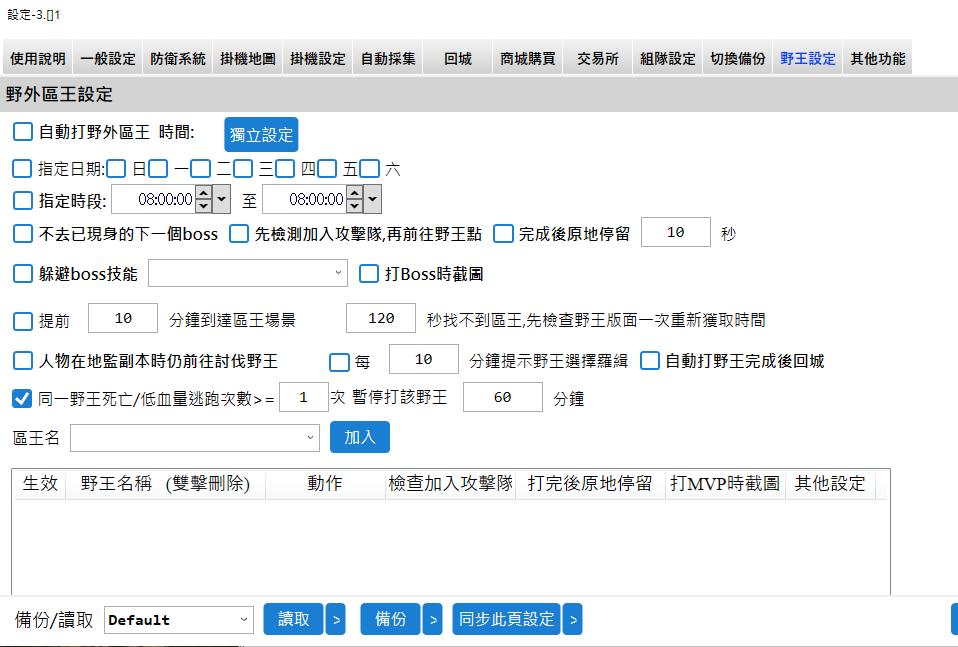Enable 自動打野王完成後回城 checkbox
Screen dimensions: 958x647
[x=650, y=361]
